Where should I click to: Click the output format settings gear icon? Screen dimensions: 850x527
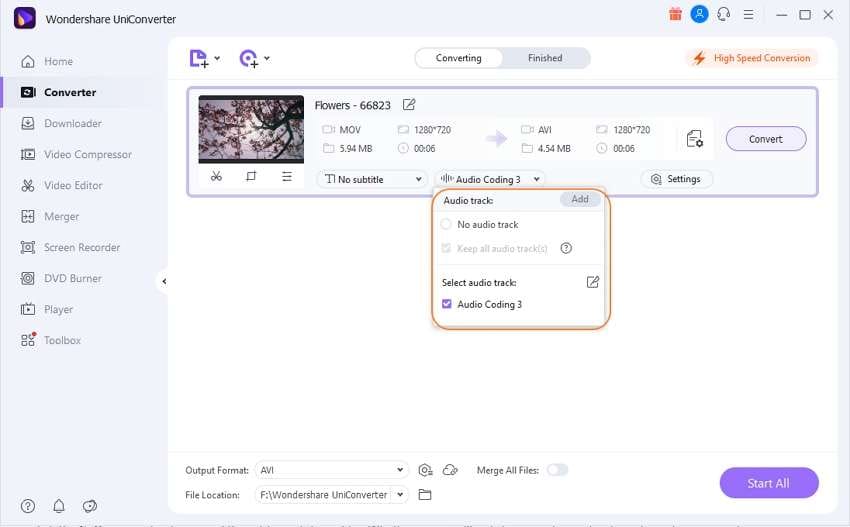click(x=425, y=470)
